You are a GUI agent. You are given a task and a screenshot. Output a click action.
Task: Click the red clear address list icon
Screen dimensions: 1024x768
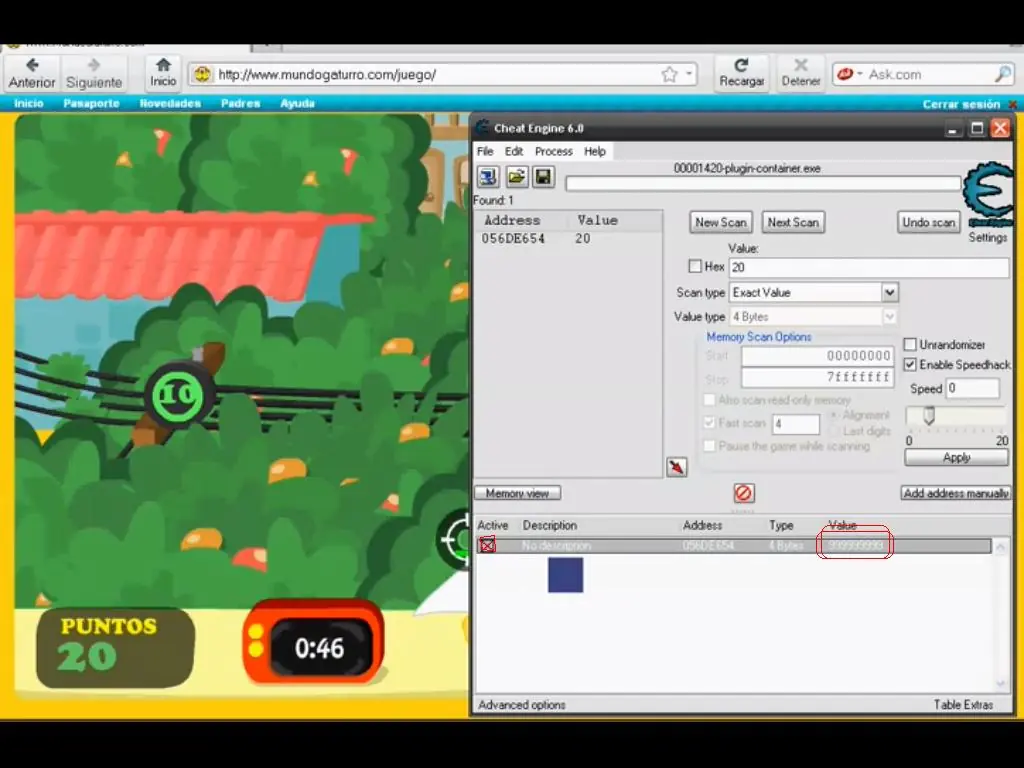(x=743, y=493)
